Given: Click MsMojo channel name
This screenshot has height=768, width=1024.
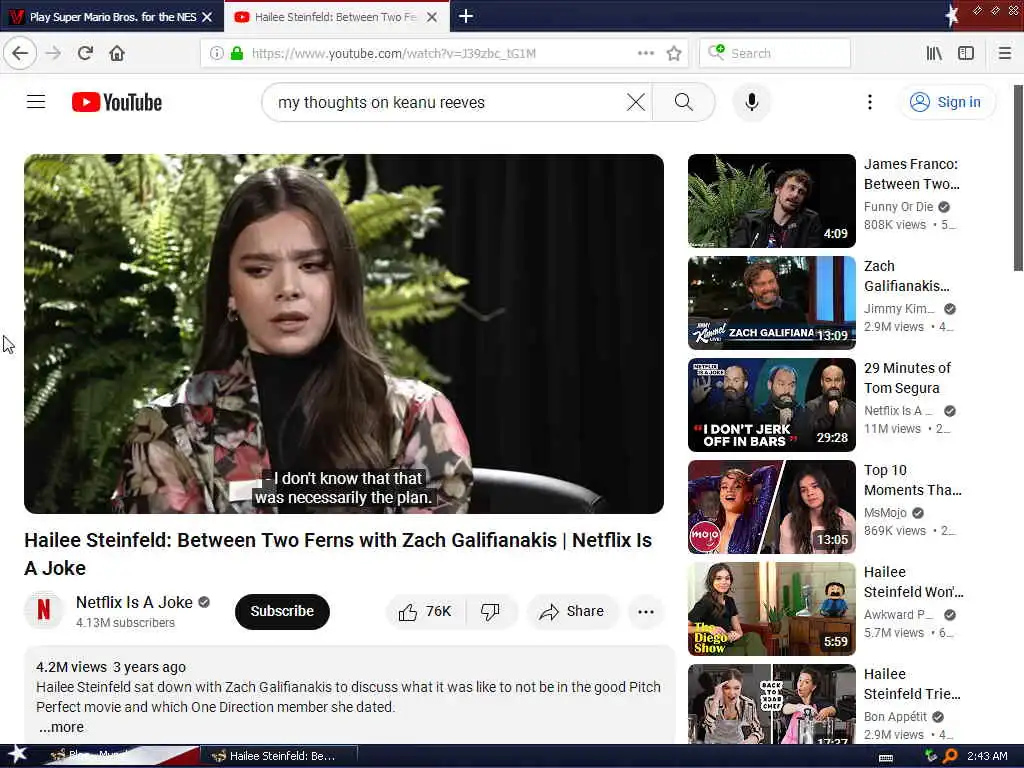Looking at the screenshot, I should pos(885,513).
